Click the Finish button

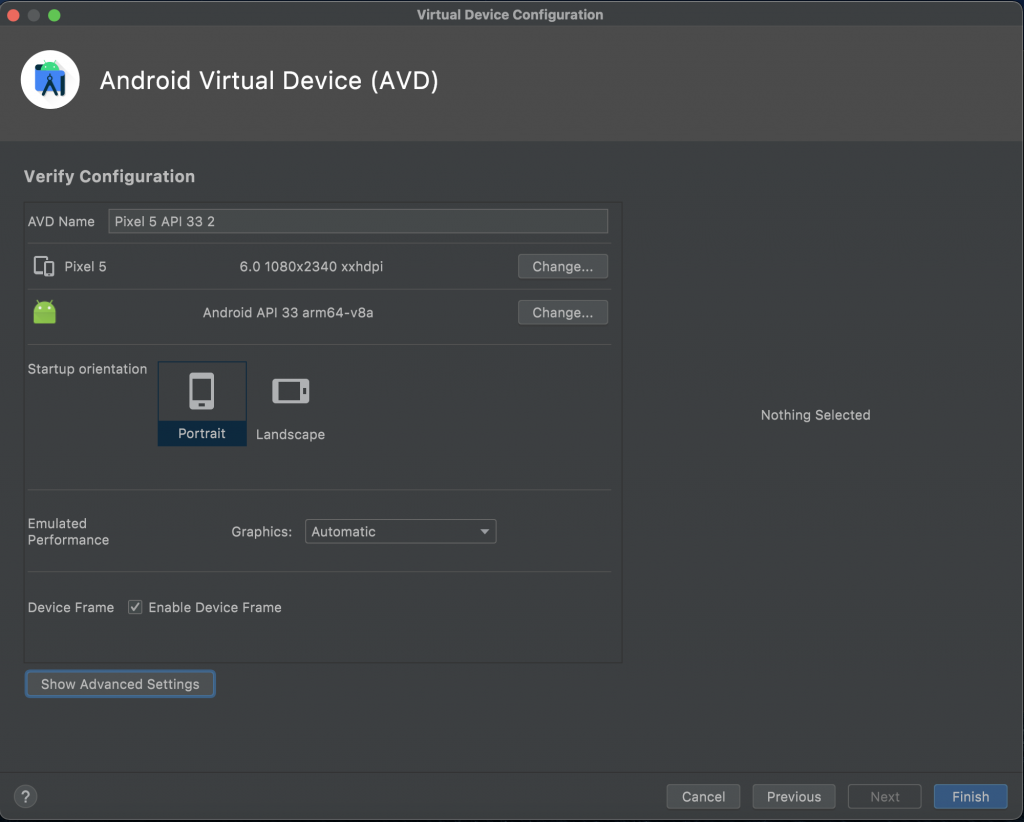(970, 797)
